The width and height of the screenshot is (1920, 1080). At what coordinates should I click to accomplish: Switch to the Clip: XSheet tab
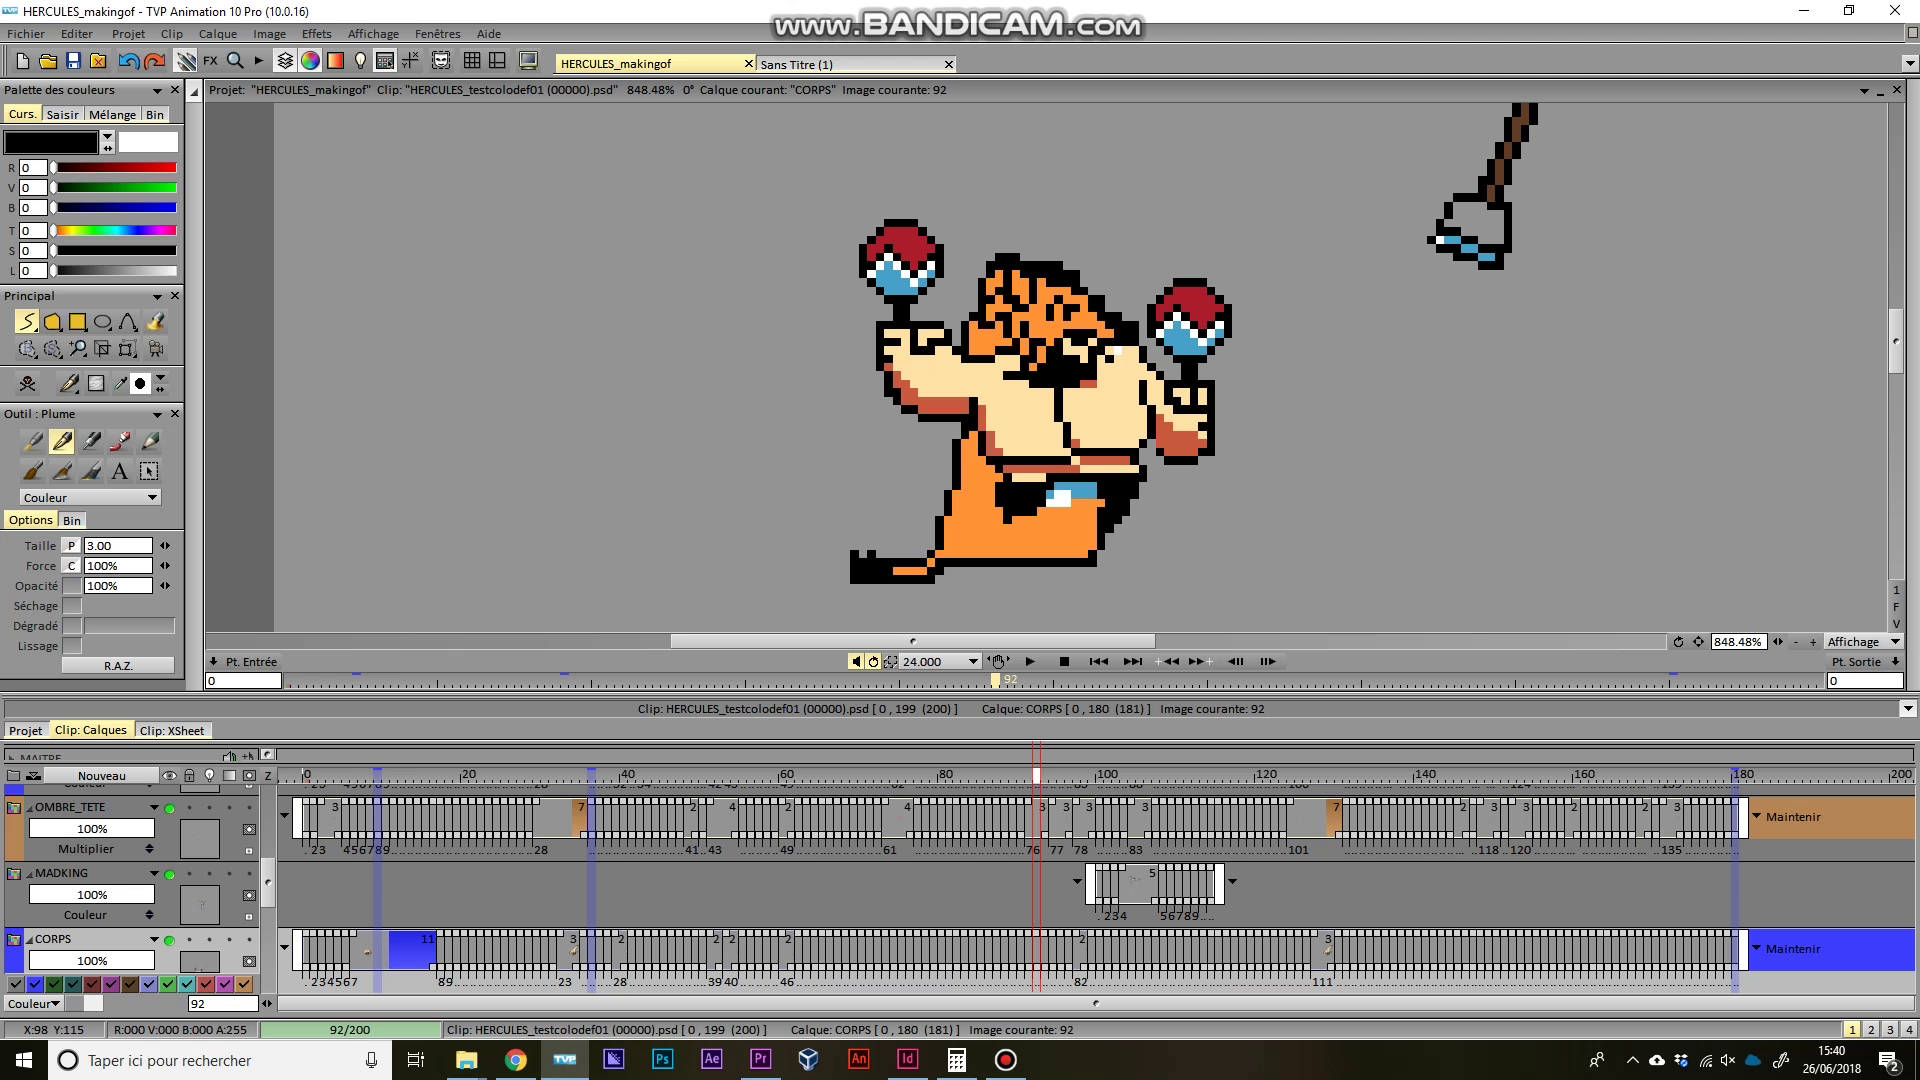click(x=172, y=730)
